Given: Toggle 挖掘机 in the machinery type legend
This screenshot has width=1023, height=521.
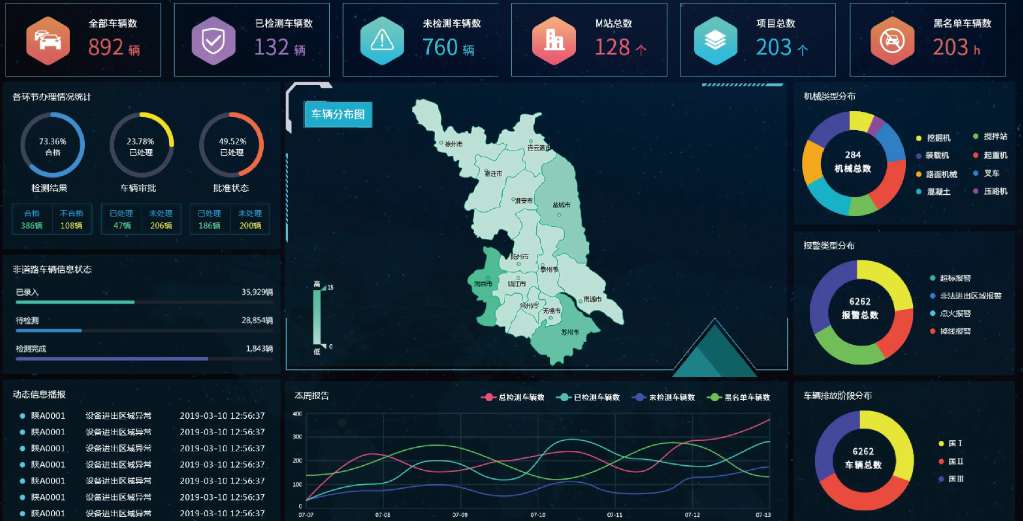Looking at the screenshot, I should (934, 137).
